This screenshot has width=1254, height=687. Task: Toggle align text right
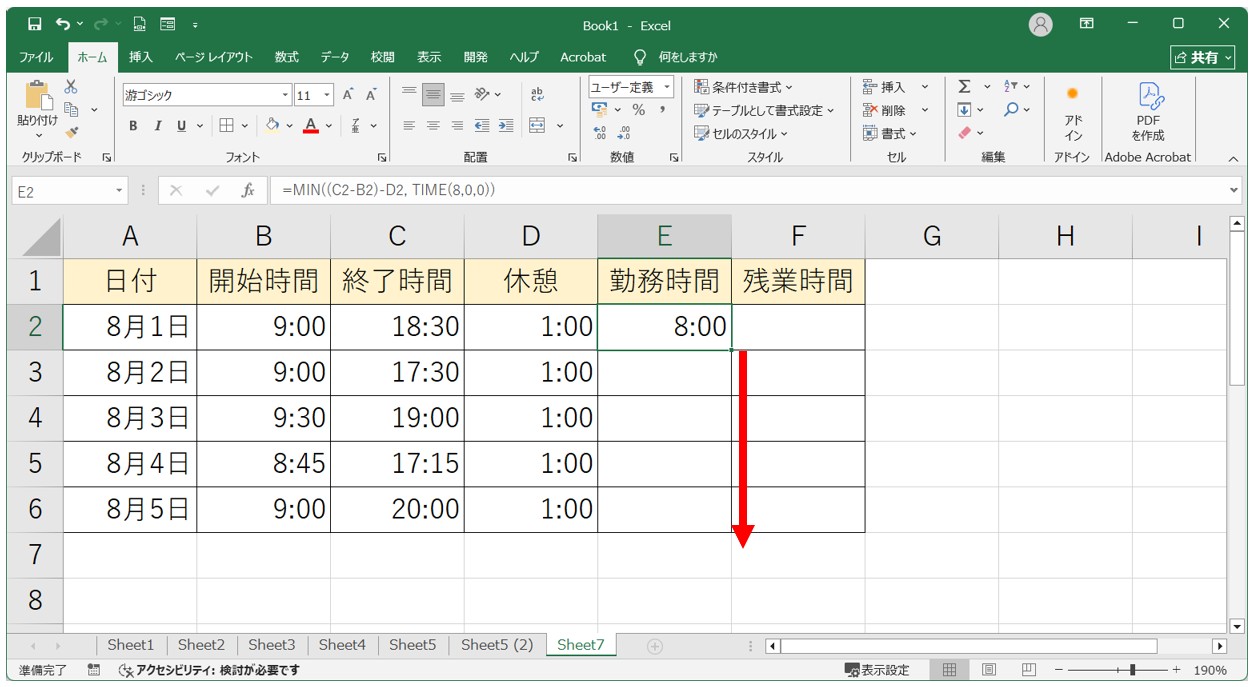pos(457,126)
